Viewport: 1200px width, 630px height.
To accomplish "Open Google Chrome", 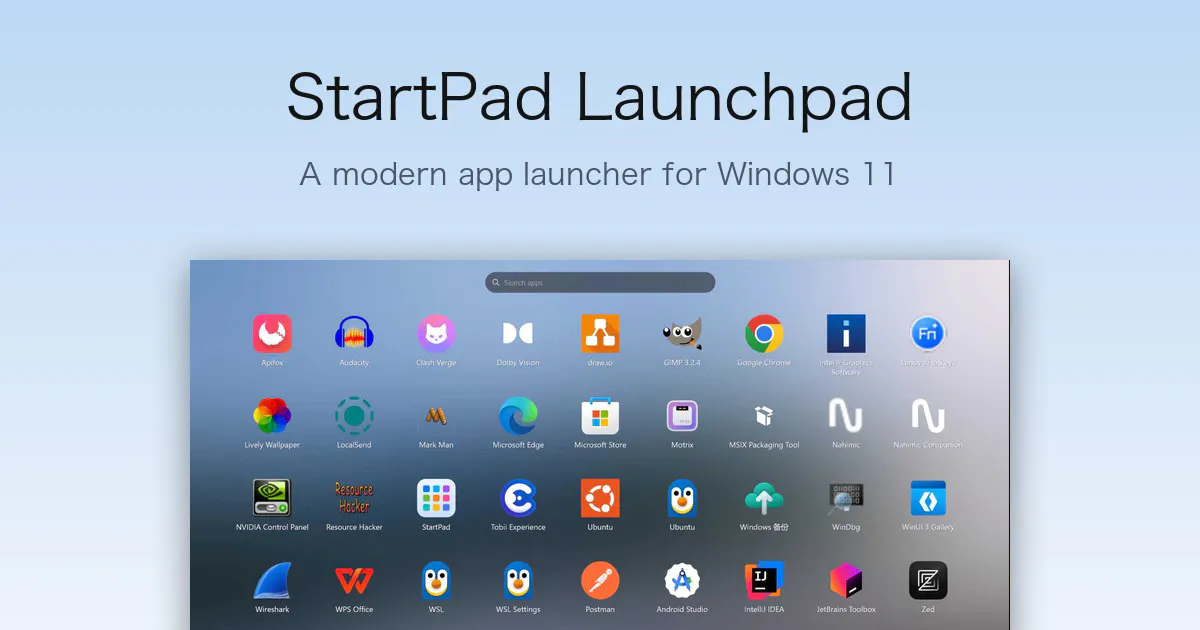I will pyautogui.click(x=764, y=333).
